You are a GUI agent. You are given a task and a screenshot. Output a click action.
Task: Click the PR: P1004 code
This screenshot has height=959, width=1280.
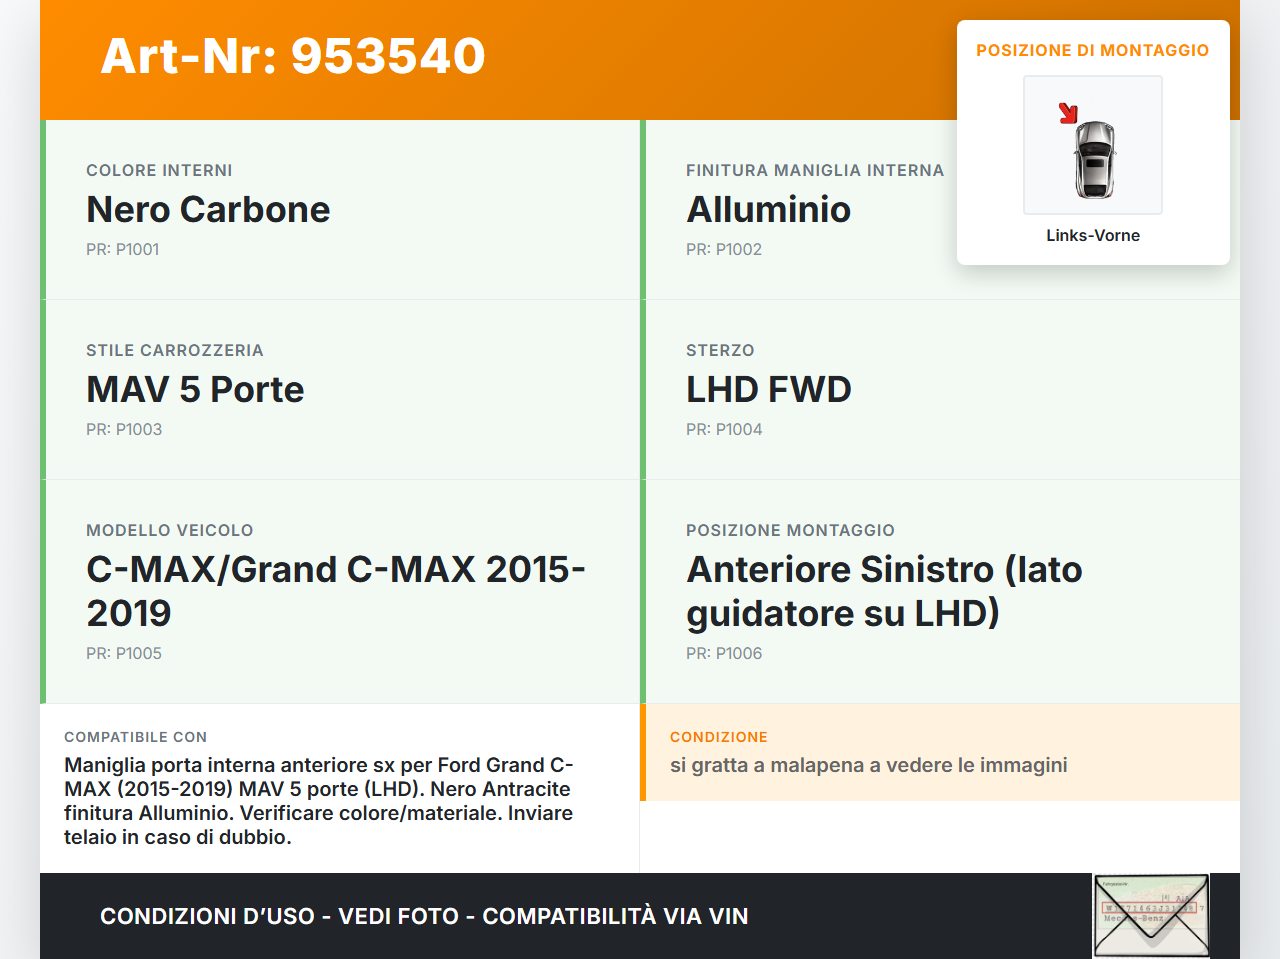tap(724, 429)
